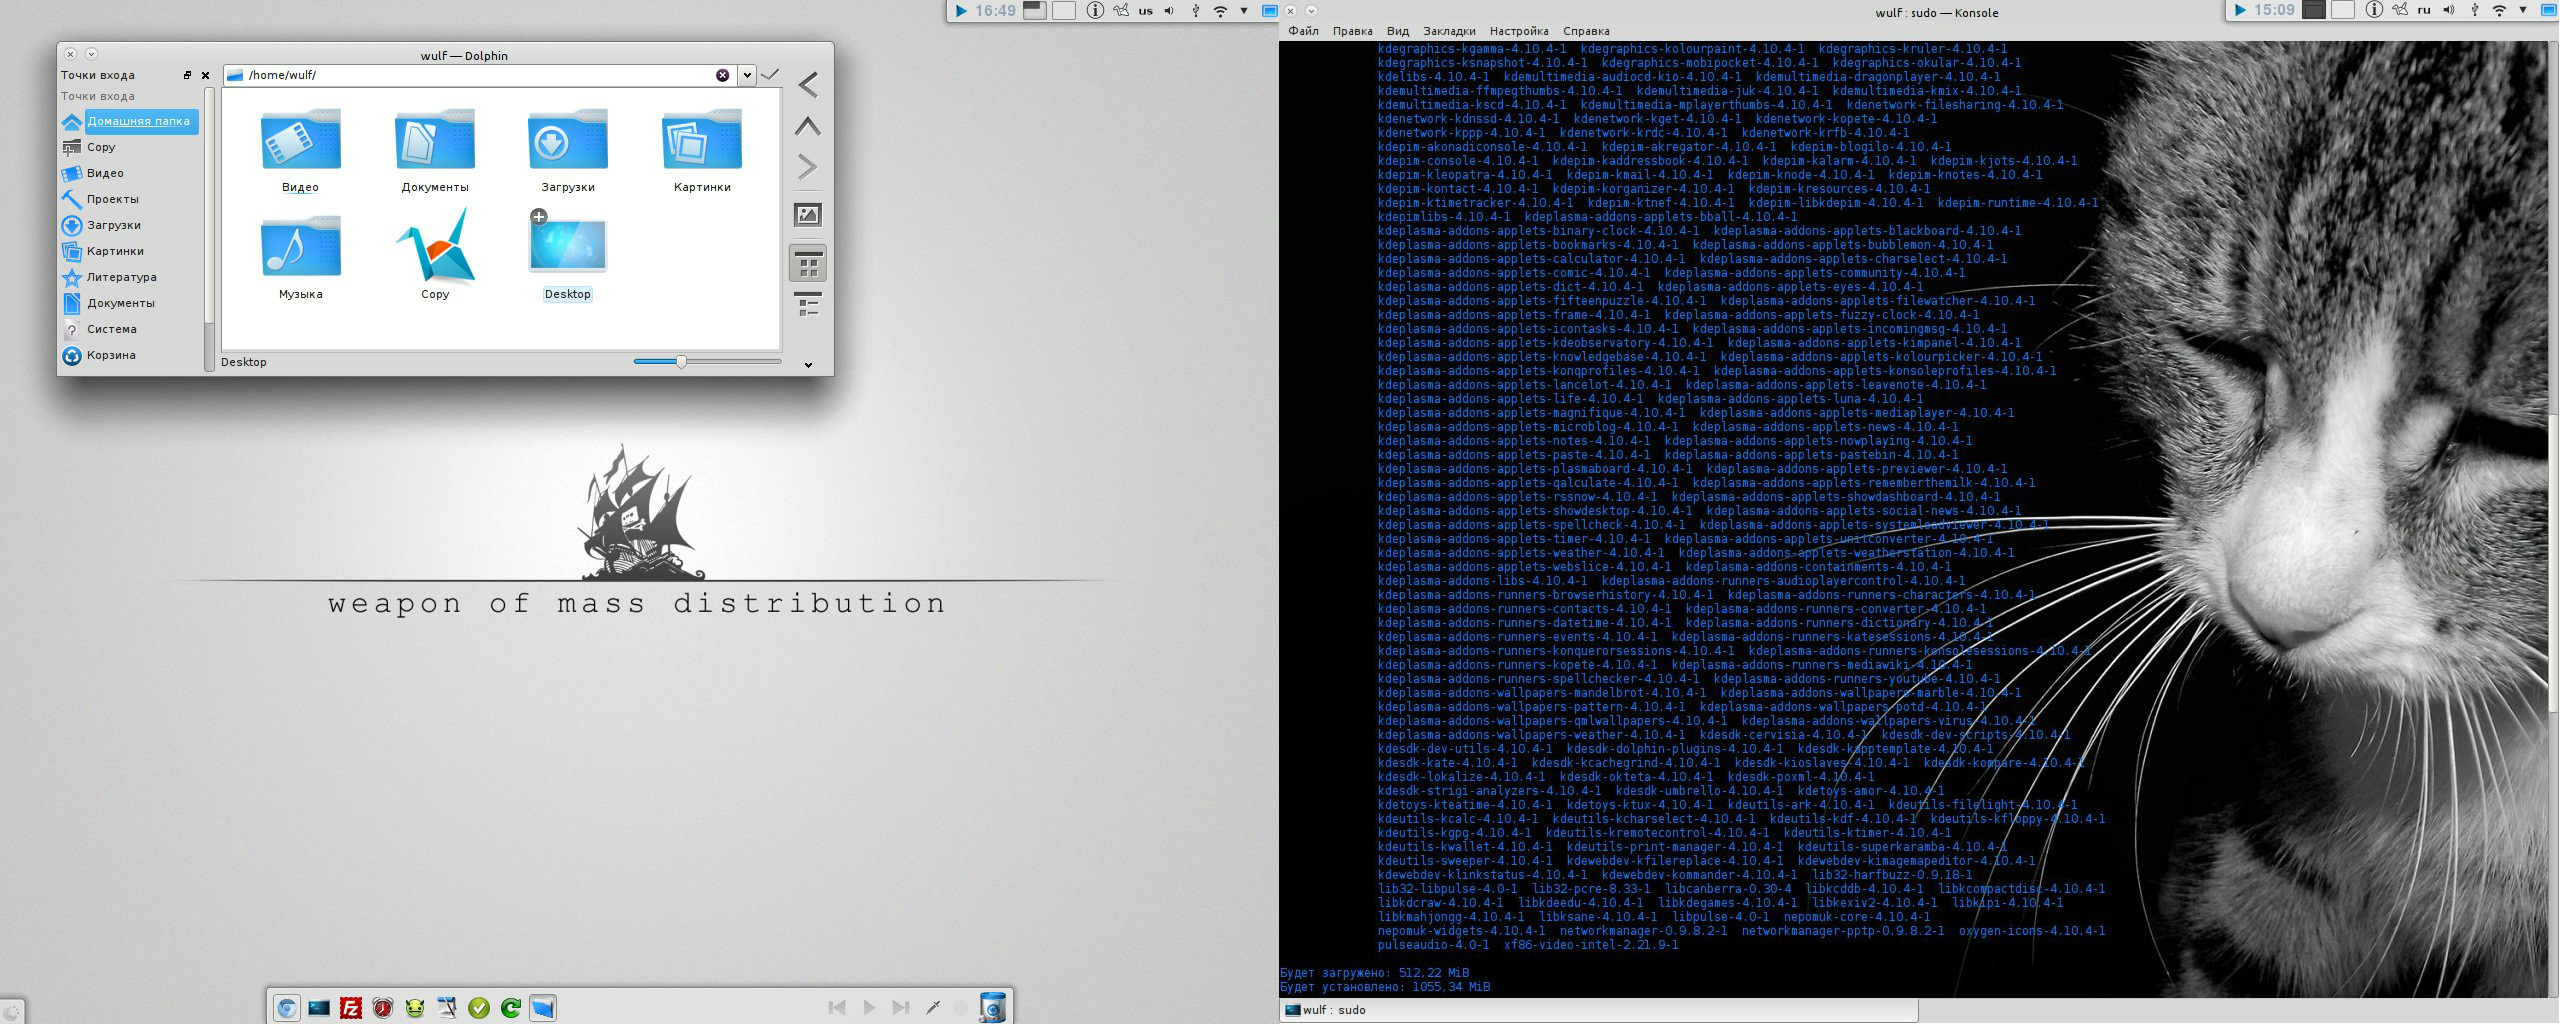The image size is (2560, 1024).
Task: Open Справка menu in Konsole
Action: [1585, 31]
